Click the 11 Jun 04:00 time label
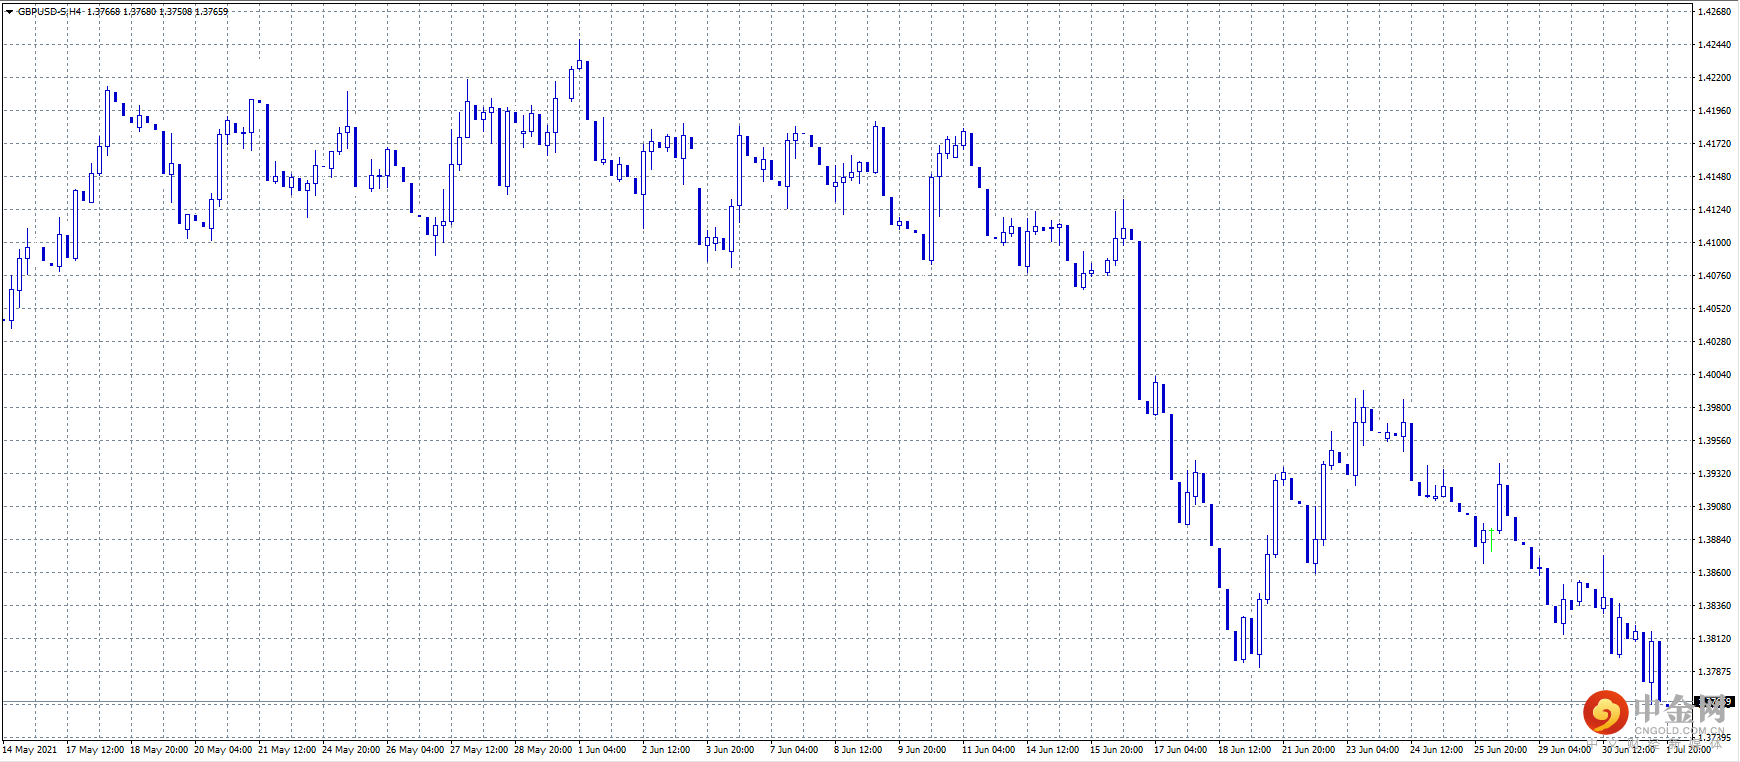 [x=989, y=750]
